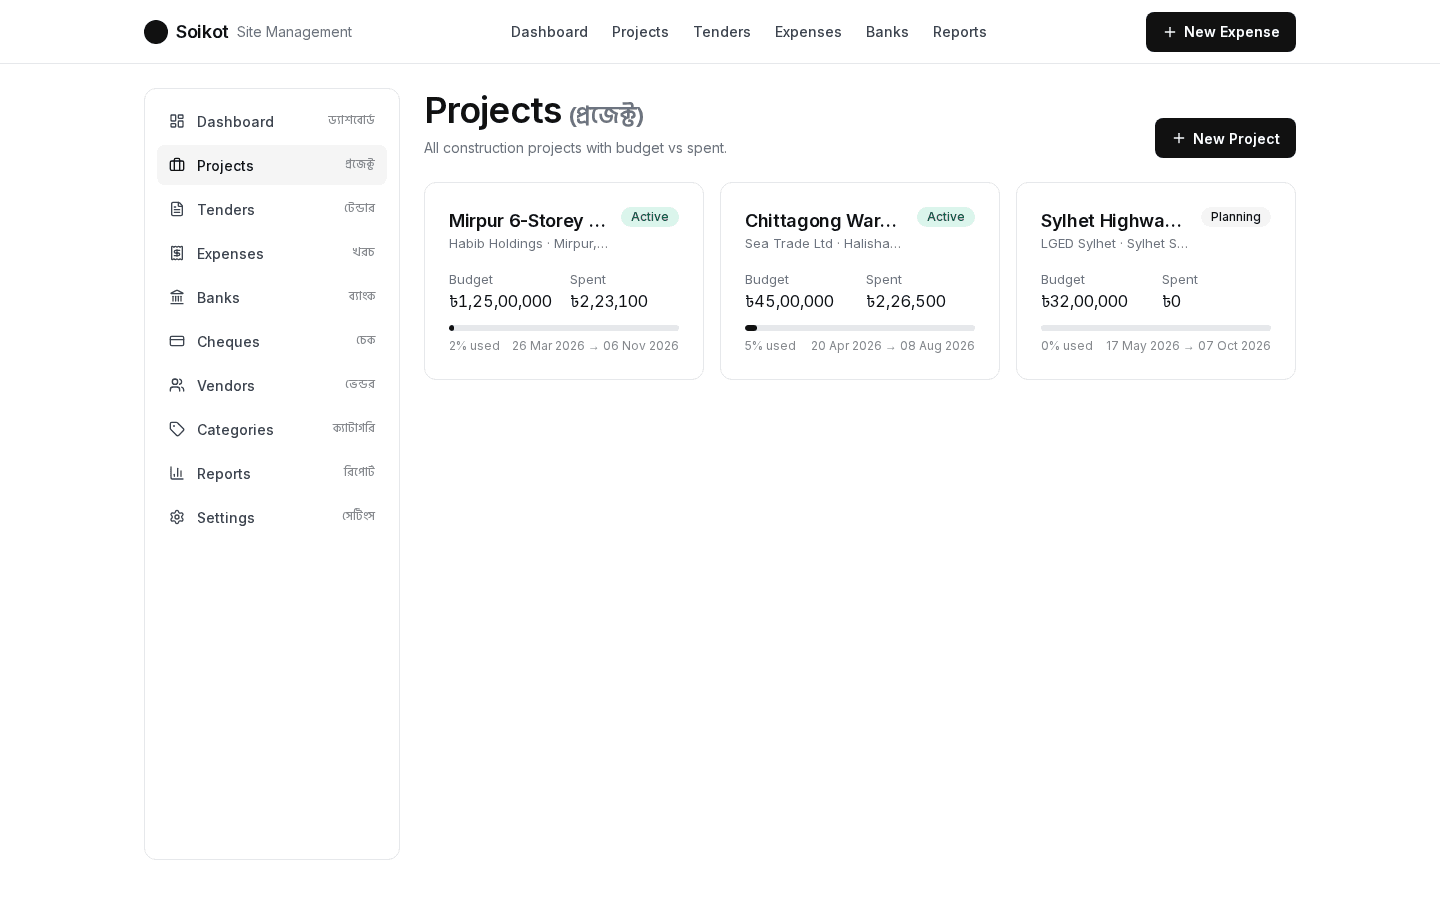Click the Vendors people icon in sidebar

[177, 385]
